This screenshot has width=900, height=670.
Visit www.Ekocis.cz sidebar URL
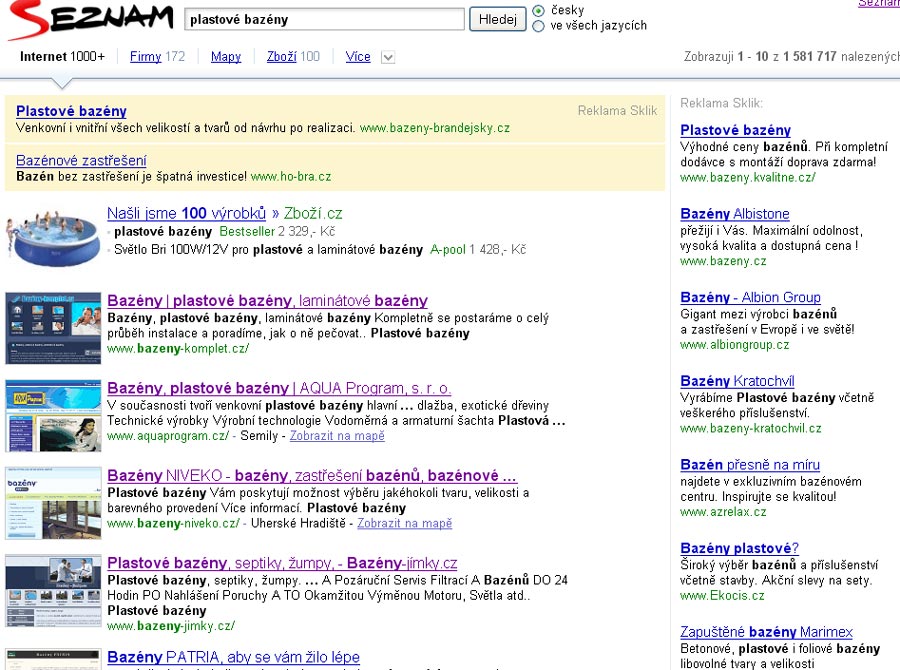click(722, 595)
